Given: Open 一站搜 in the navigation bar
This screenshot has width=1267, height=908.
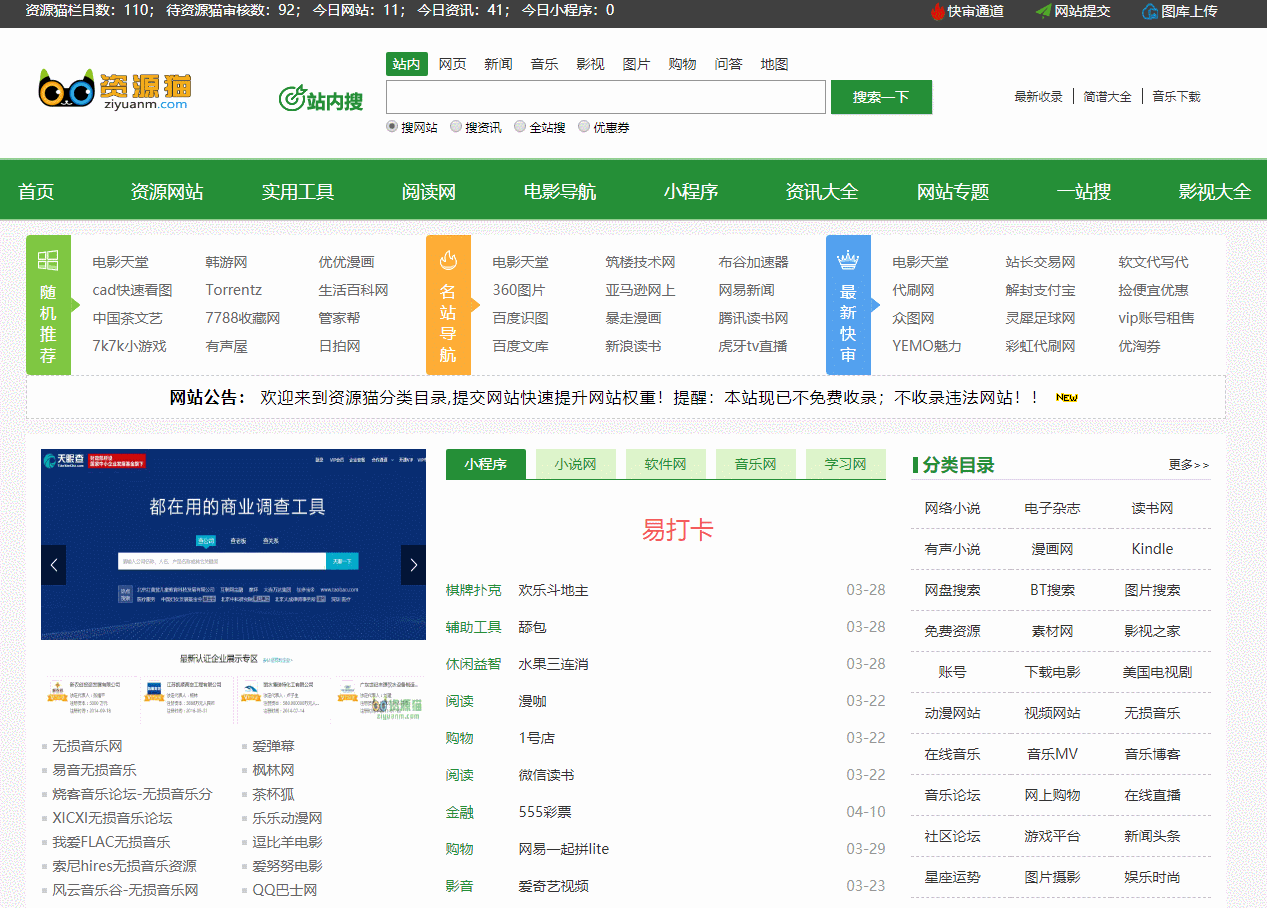Looking at the screenshot, I should tap(1084, 192).
